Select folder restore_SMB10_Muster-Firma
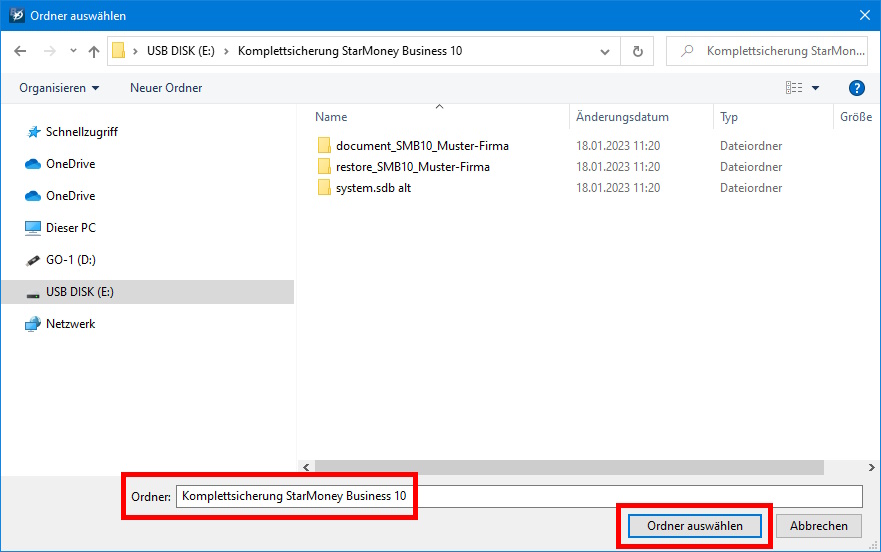The image size is (881, 552). [412, 167]
